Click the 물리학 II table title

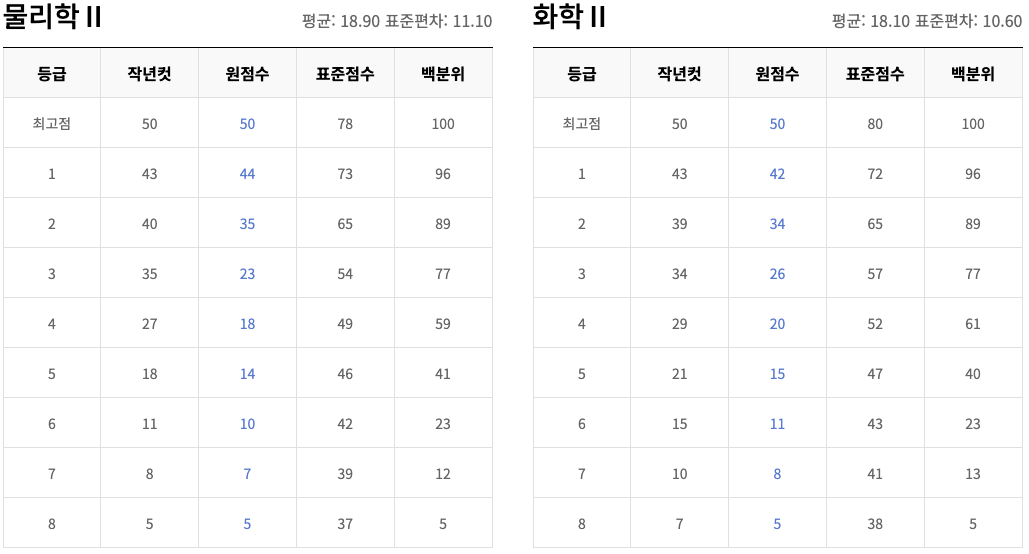(53, 18)
